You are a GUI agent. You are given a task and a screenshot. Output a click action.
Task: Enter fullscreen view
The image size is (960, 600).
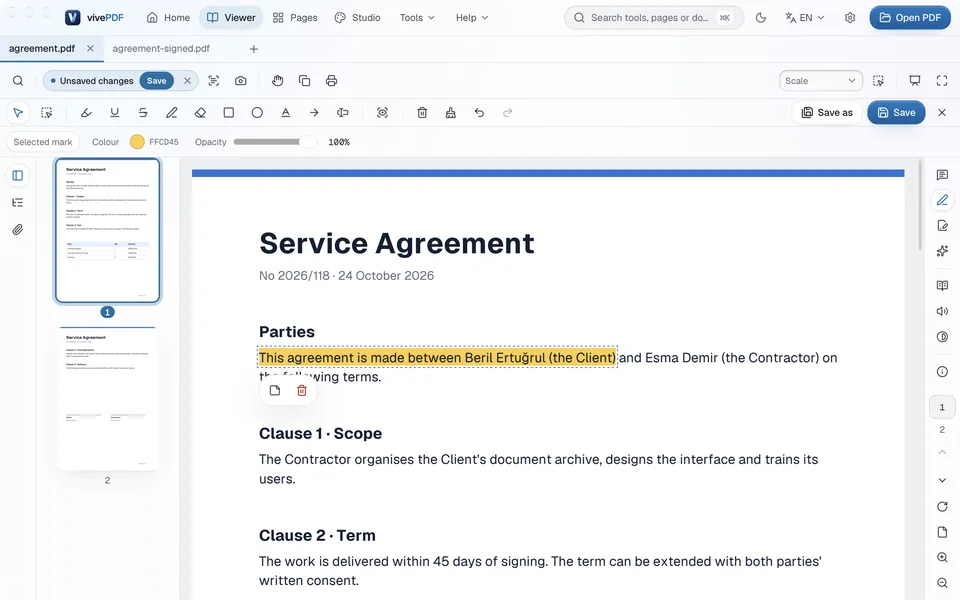942,81
